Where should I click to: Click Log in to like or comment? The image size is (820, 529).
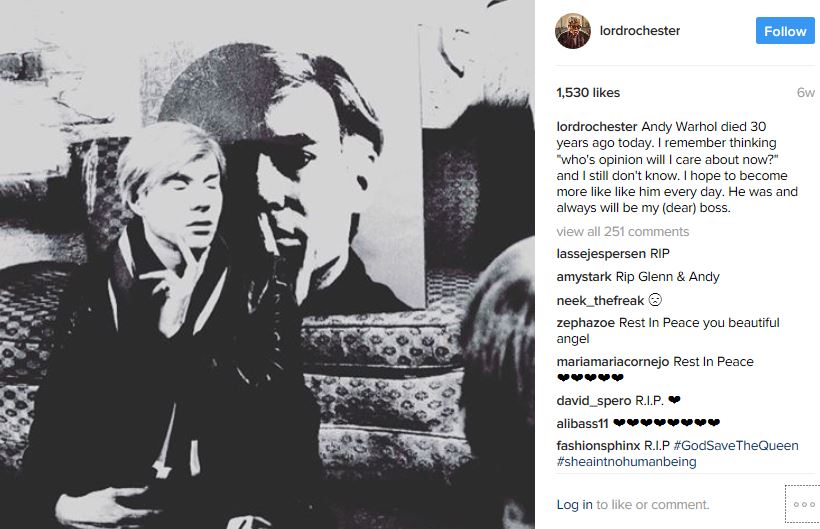click(574, 505)
